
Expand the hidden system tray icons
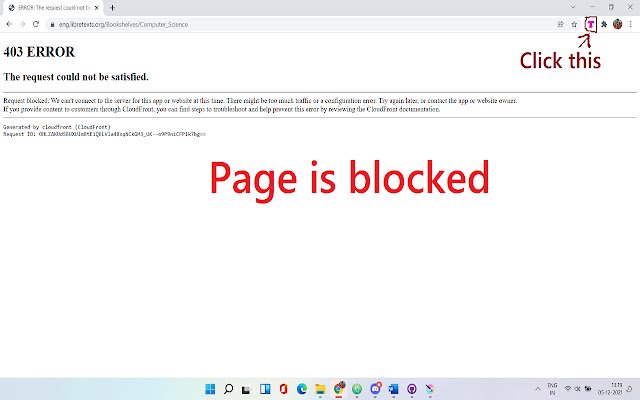click(535, 388)
